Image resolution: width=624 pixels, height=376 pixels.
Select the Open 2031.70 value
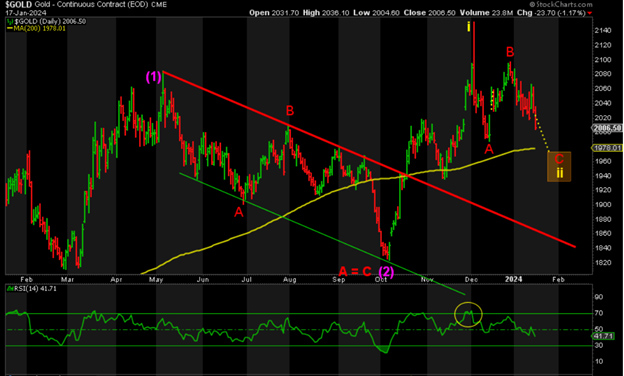(x=274, y=13)
